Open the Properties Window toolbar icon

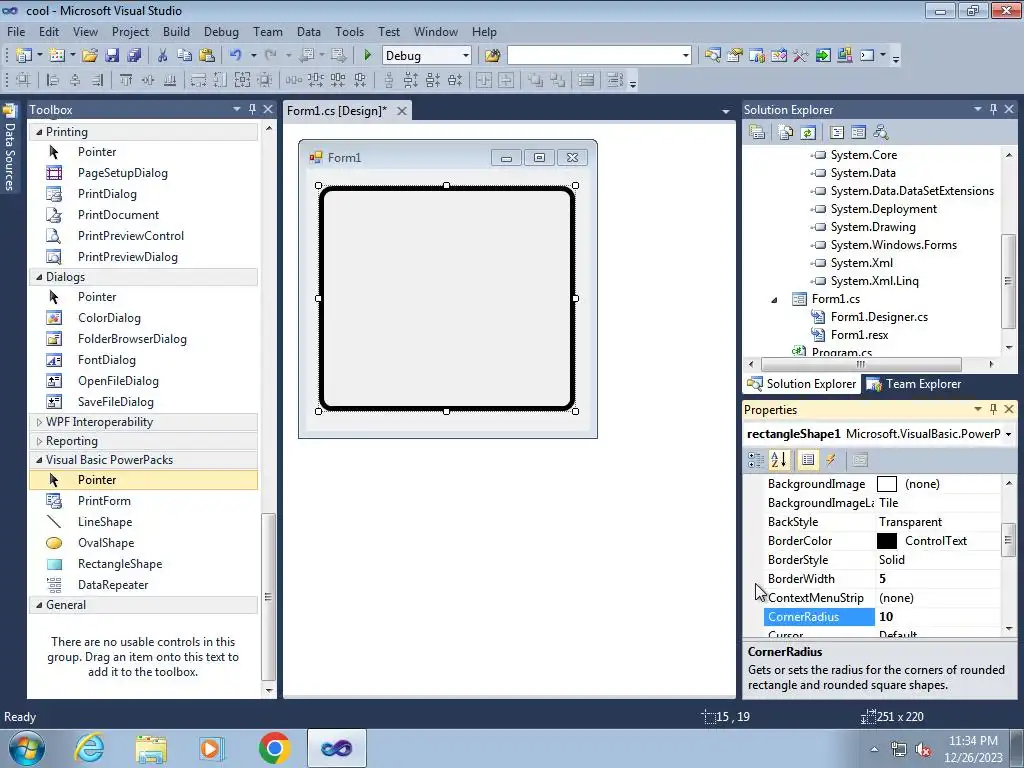click(x=735, y=56)
